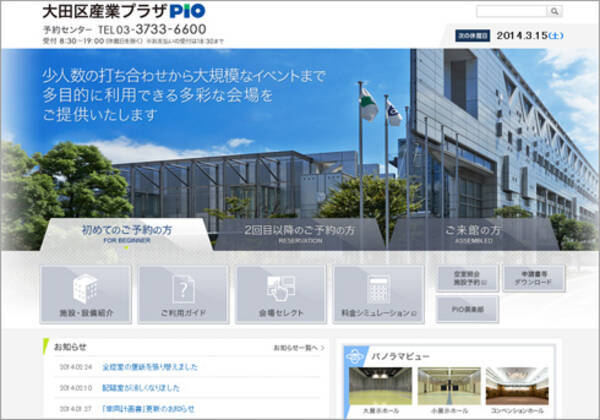Click the search magnifier button
The image size is (600, 420).
click(554, 11)
